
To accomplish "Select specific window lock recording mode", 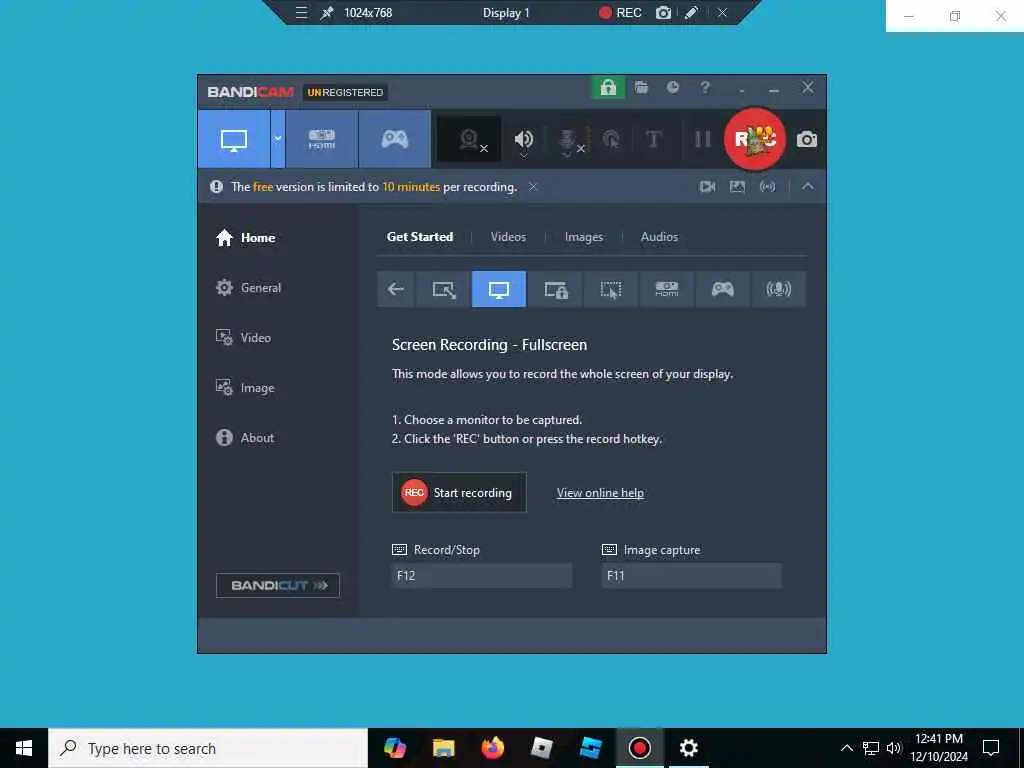I will click(555, 289).
